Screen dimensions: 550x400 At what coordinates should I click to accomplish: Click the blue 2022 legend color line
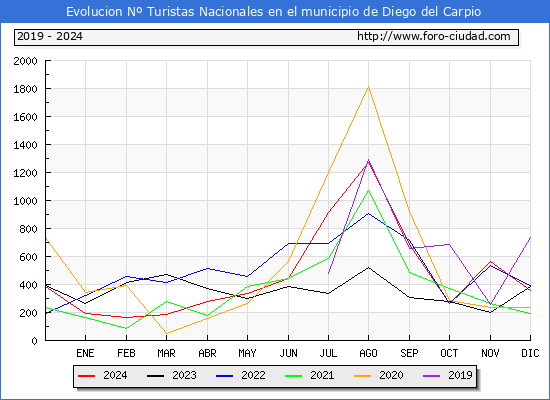[224, 376]
